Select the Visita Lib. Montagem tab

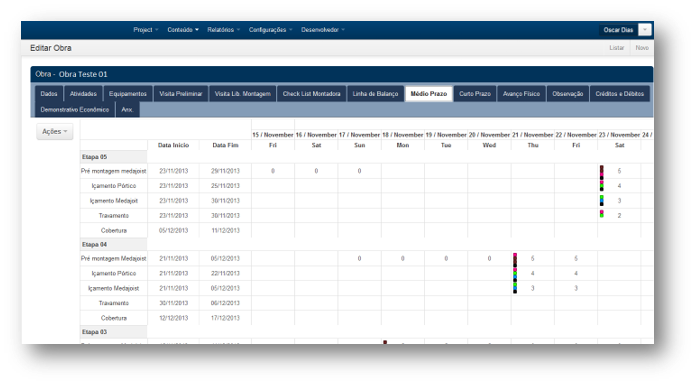(242, 93)
